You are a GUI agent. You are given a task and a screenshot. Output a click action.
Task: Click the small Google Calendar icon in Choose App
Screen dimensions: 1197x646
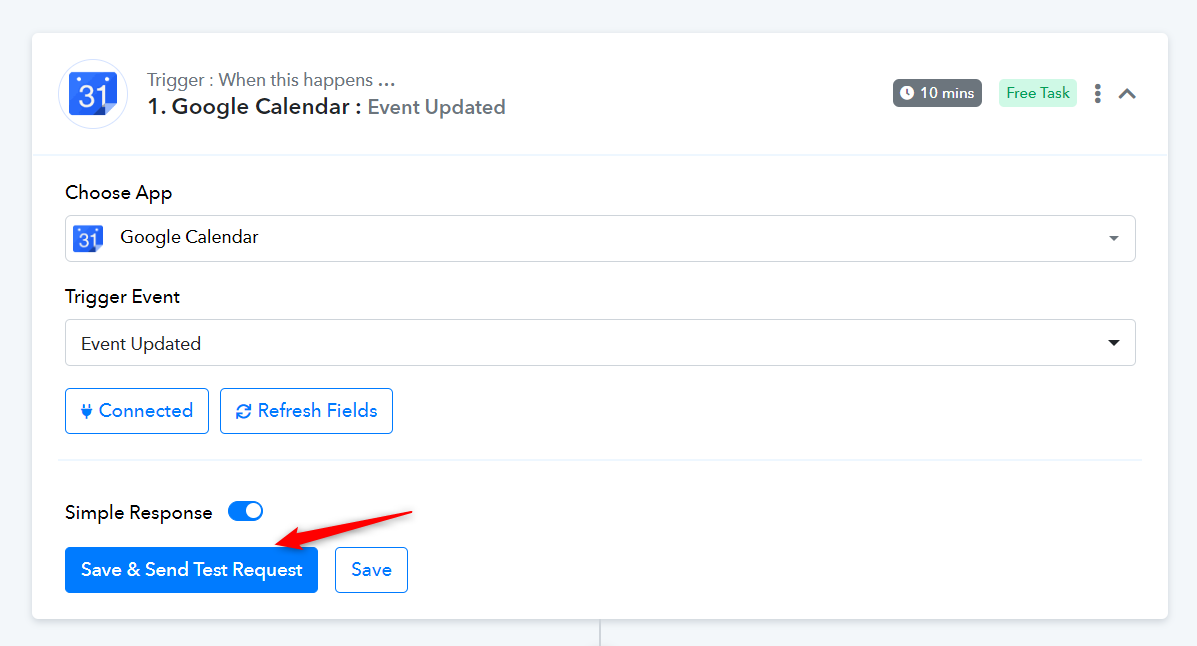coord(88,238)
